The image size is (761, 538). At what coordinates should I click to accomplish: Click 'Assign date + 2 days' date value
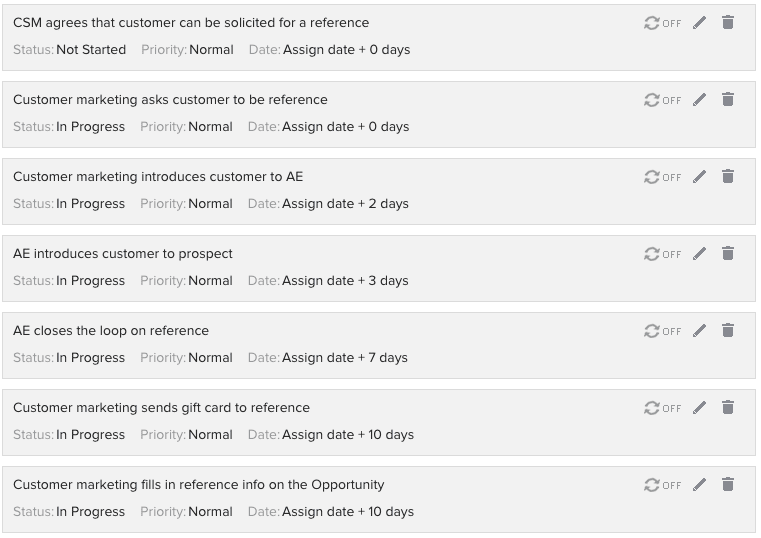[x=345, y=204]
